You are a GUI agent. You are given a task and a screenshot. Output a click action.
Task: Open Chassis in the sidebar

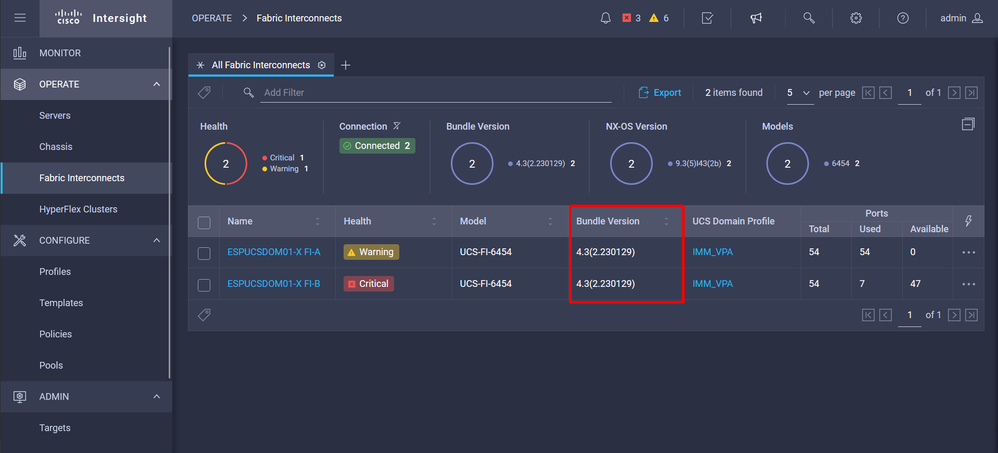coord(85,147)
